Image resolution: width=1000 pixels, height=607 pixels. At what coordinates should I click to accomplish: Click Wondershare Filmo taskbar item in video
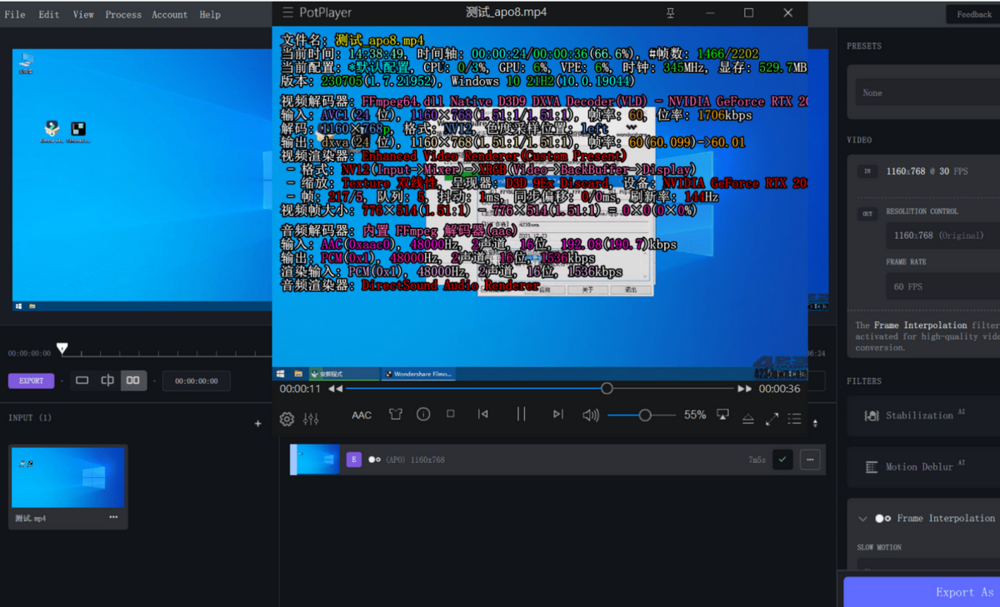pyautogui.click(x=418, y=374)
